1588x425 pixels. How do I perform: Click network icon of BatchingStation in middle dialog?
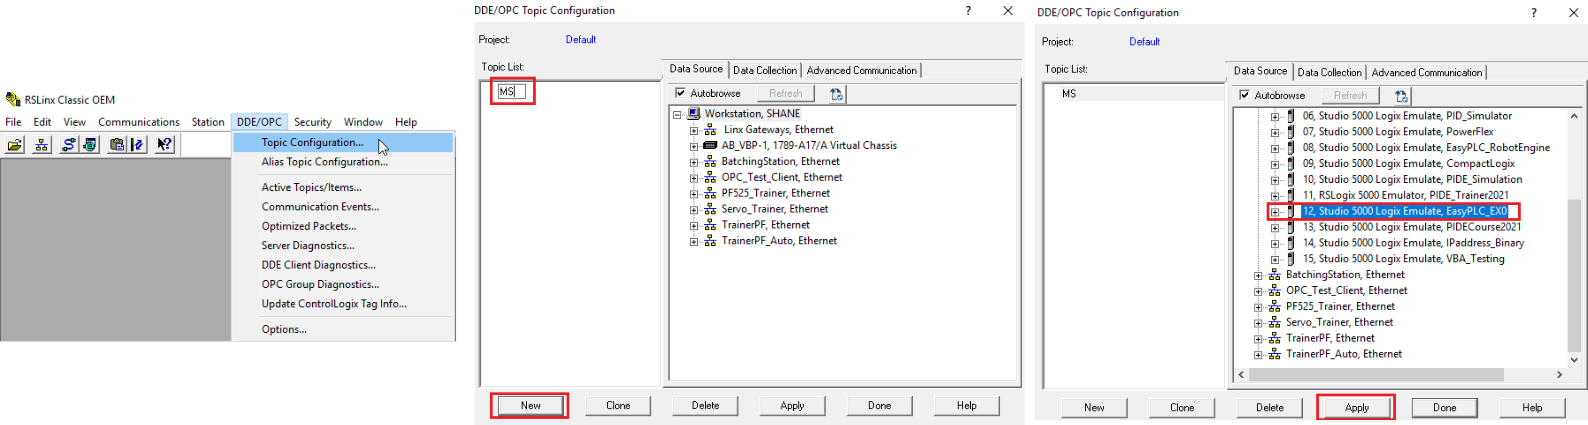click(710, 162)
